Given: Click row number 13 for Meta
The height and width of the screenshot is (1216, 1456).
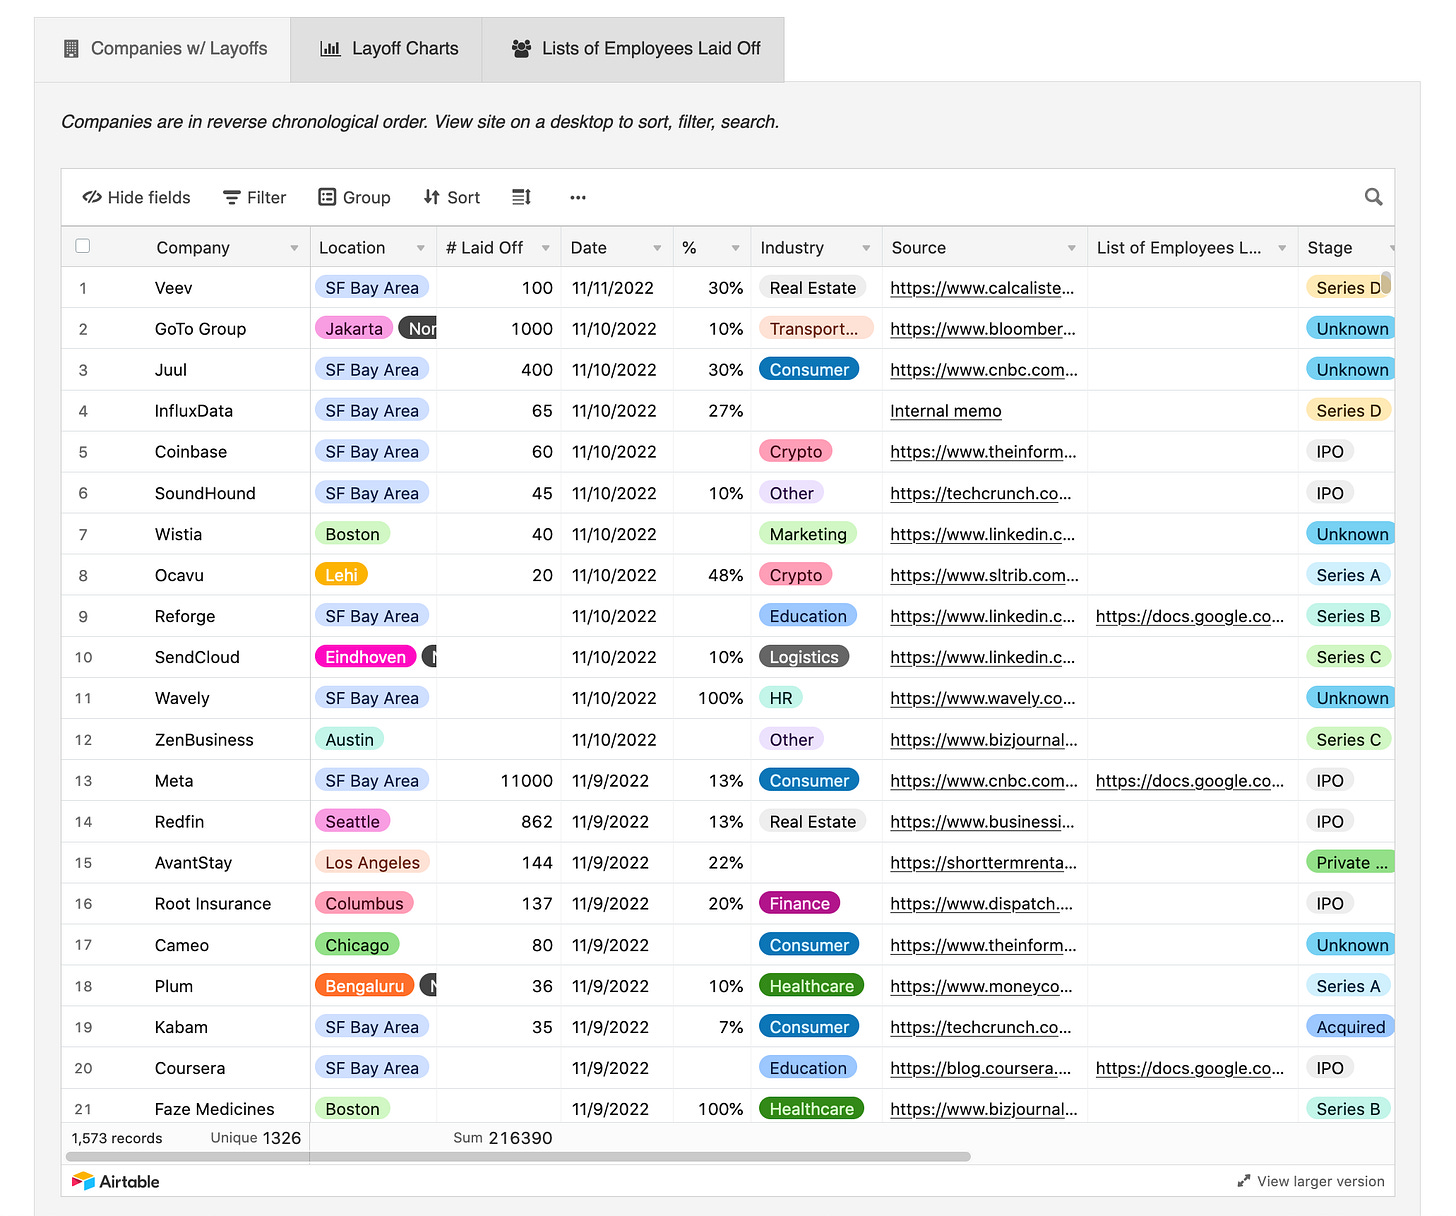Looking at the screenshot, I should tap(83, 781).
